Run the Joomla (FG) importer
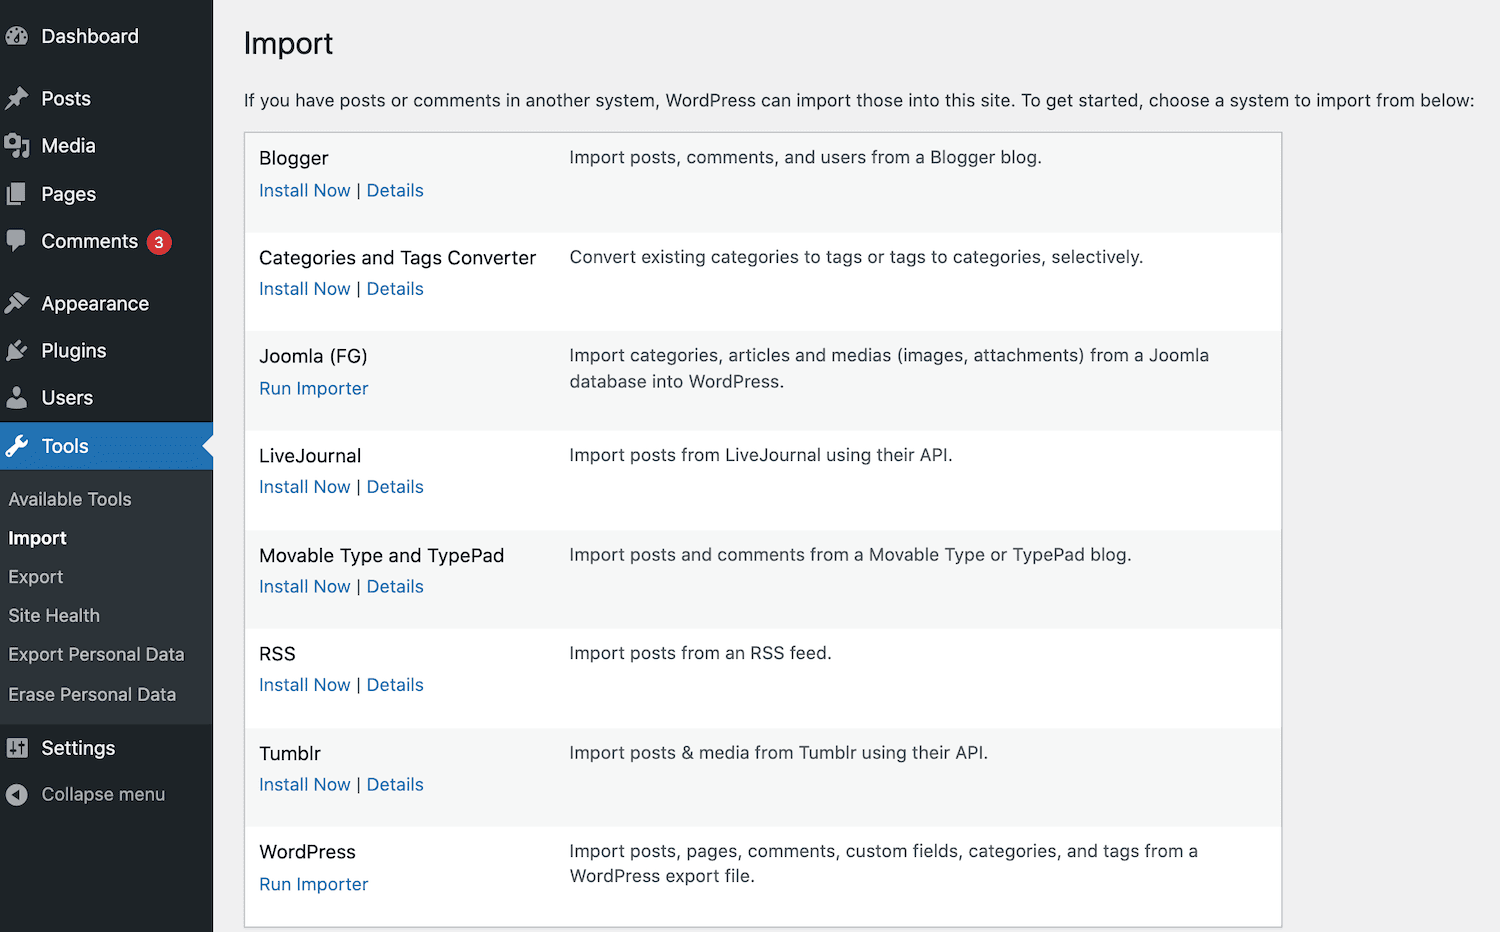 [x=313, y=388]
